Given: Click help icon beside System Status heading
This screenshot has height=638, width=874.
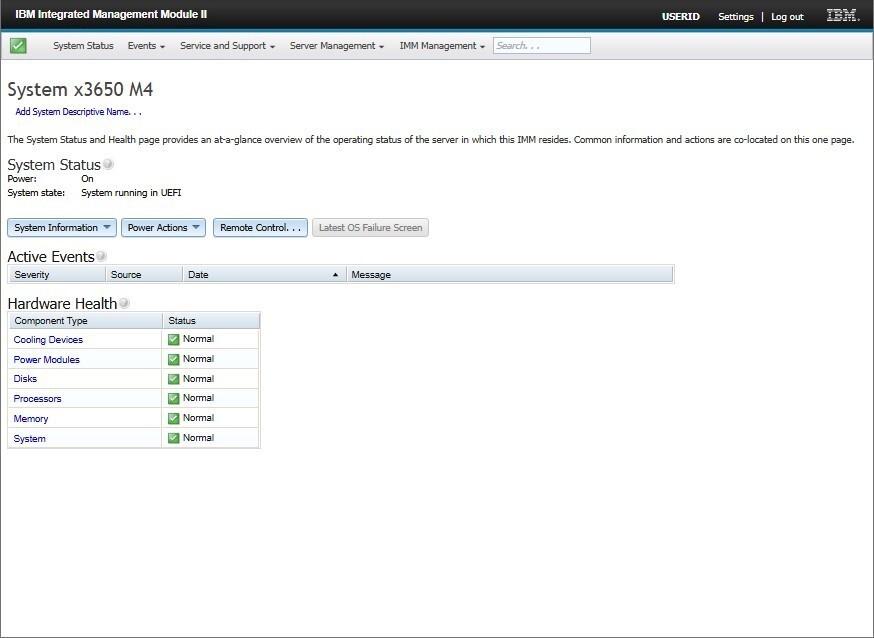Looking at the screenshot, I should [108, 164].
